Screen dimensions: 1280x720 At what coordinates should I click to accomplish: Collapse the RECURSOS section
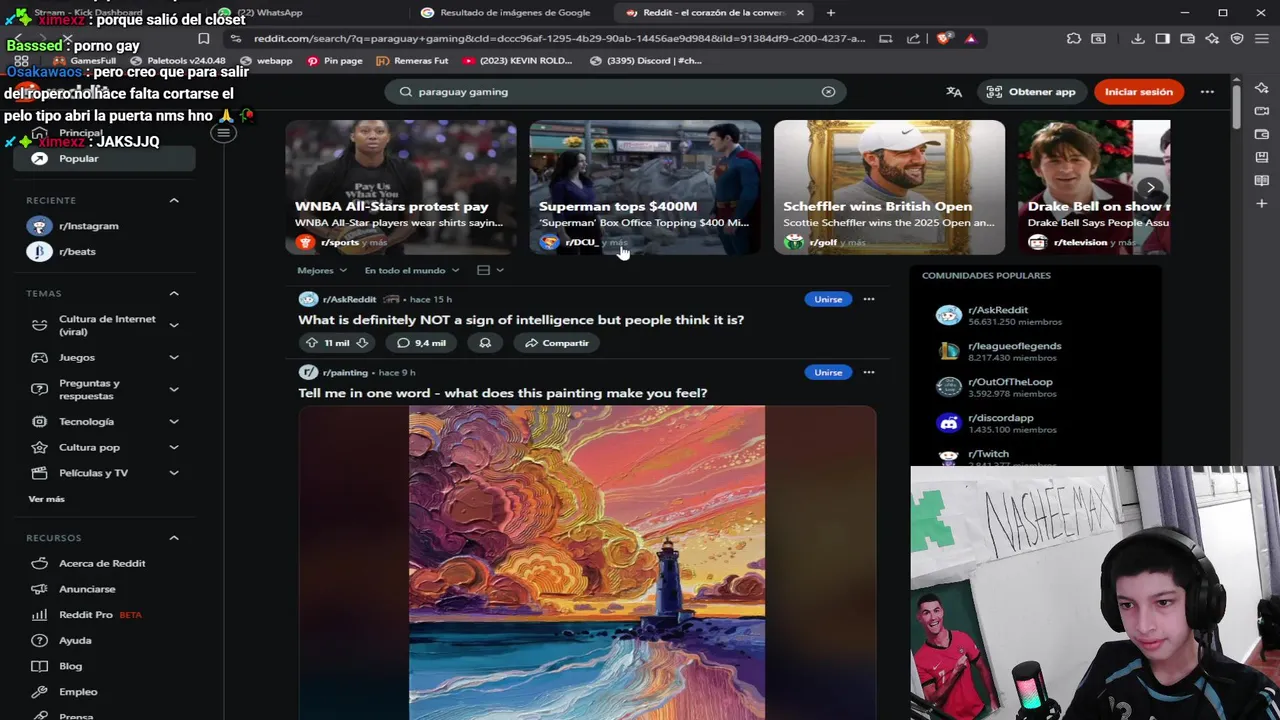(174, 538)
